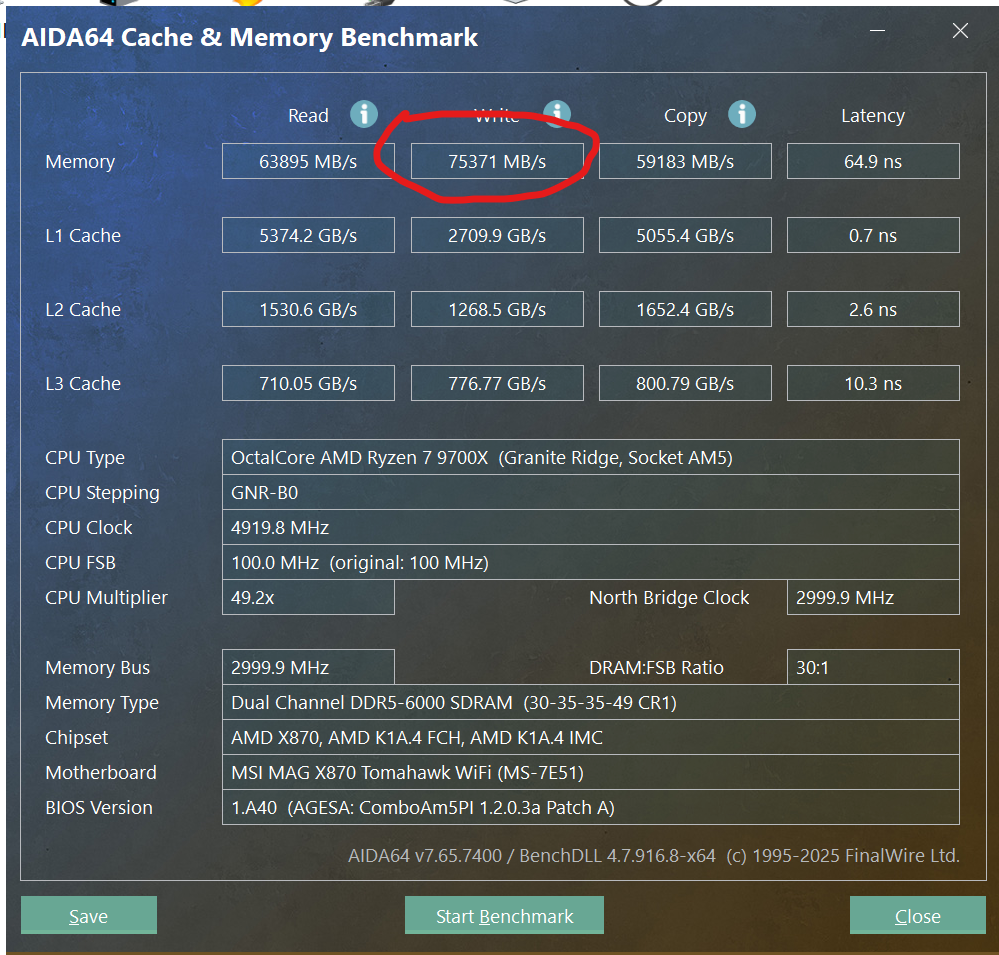Click the L3 Cache row label
Screen dimensions: 999x955
point(83,384)
